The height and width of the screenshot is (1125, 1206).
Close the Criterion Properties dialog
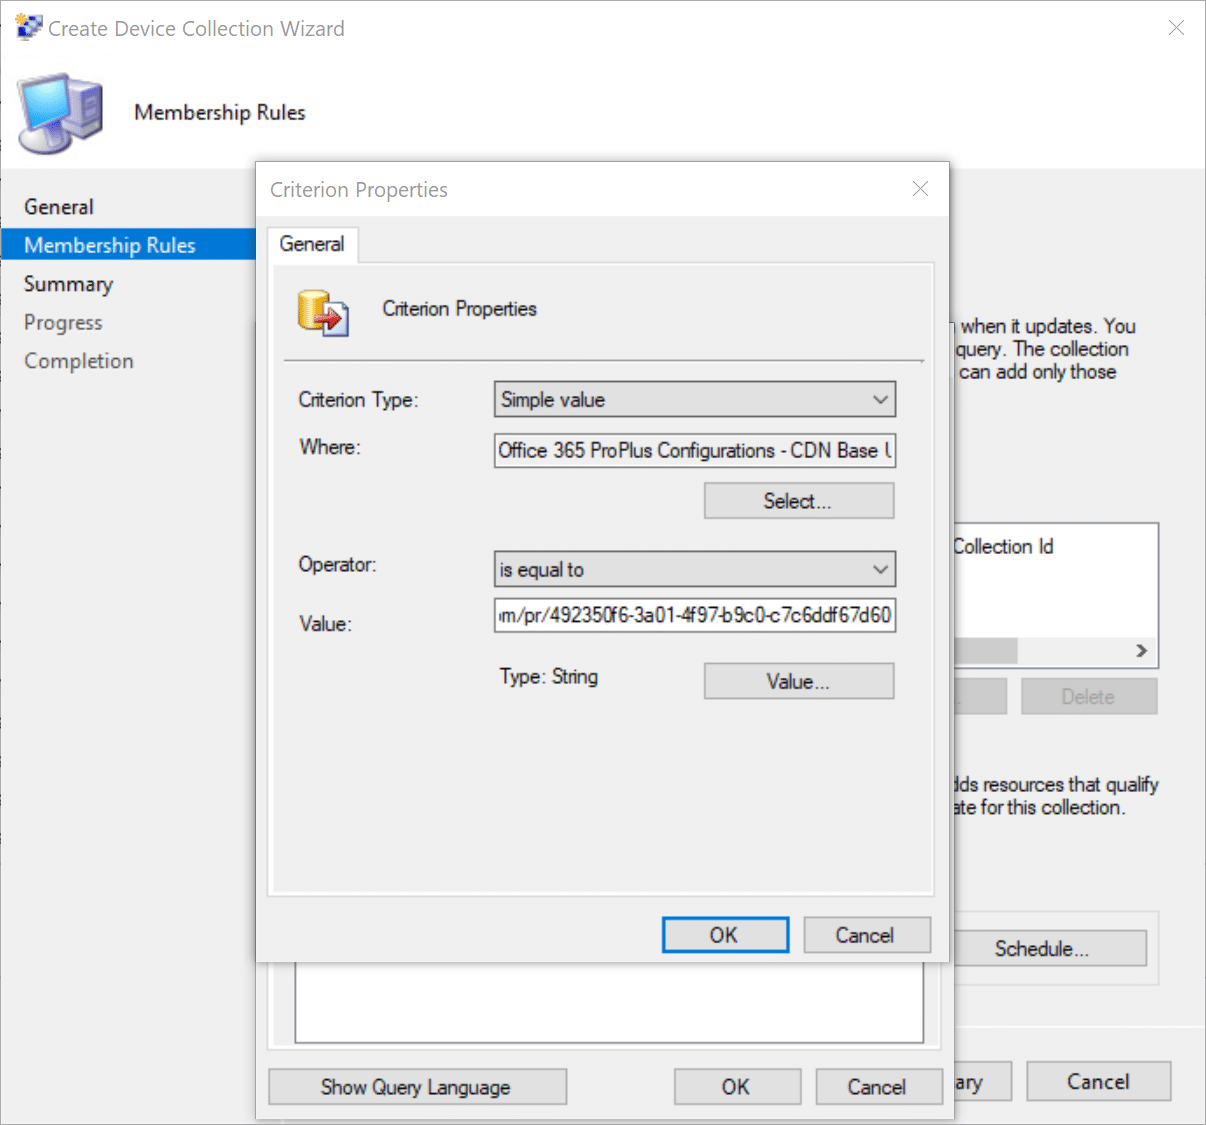(920, 189)
